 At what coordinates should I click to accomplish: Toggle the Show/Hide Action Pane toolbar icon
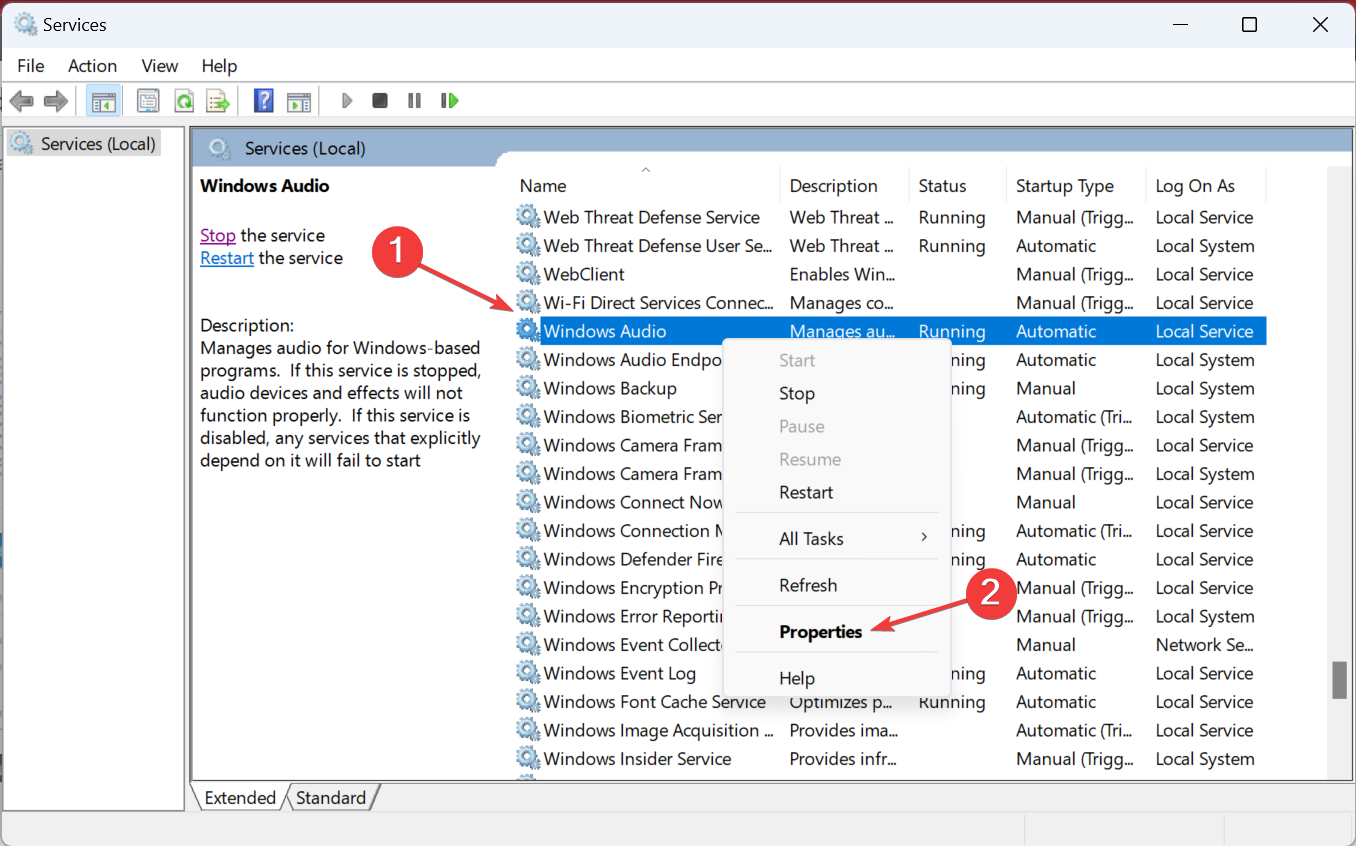pyautogui.click(x=298, y=101)
